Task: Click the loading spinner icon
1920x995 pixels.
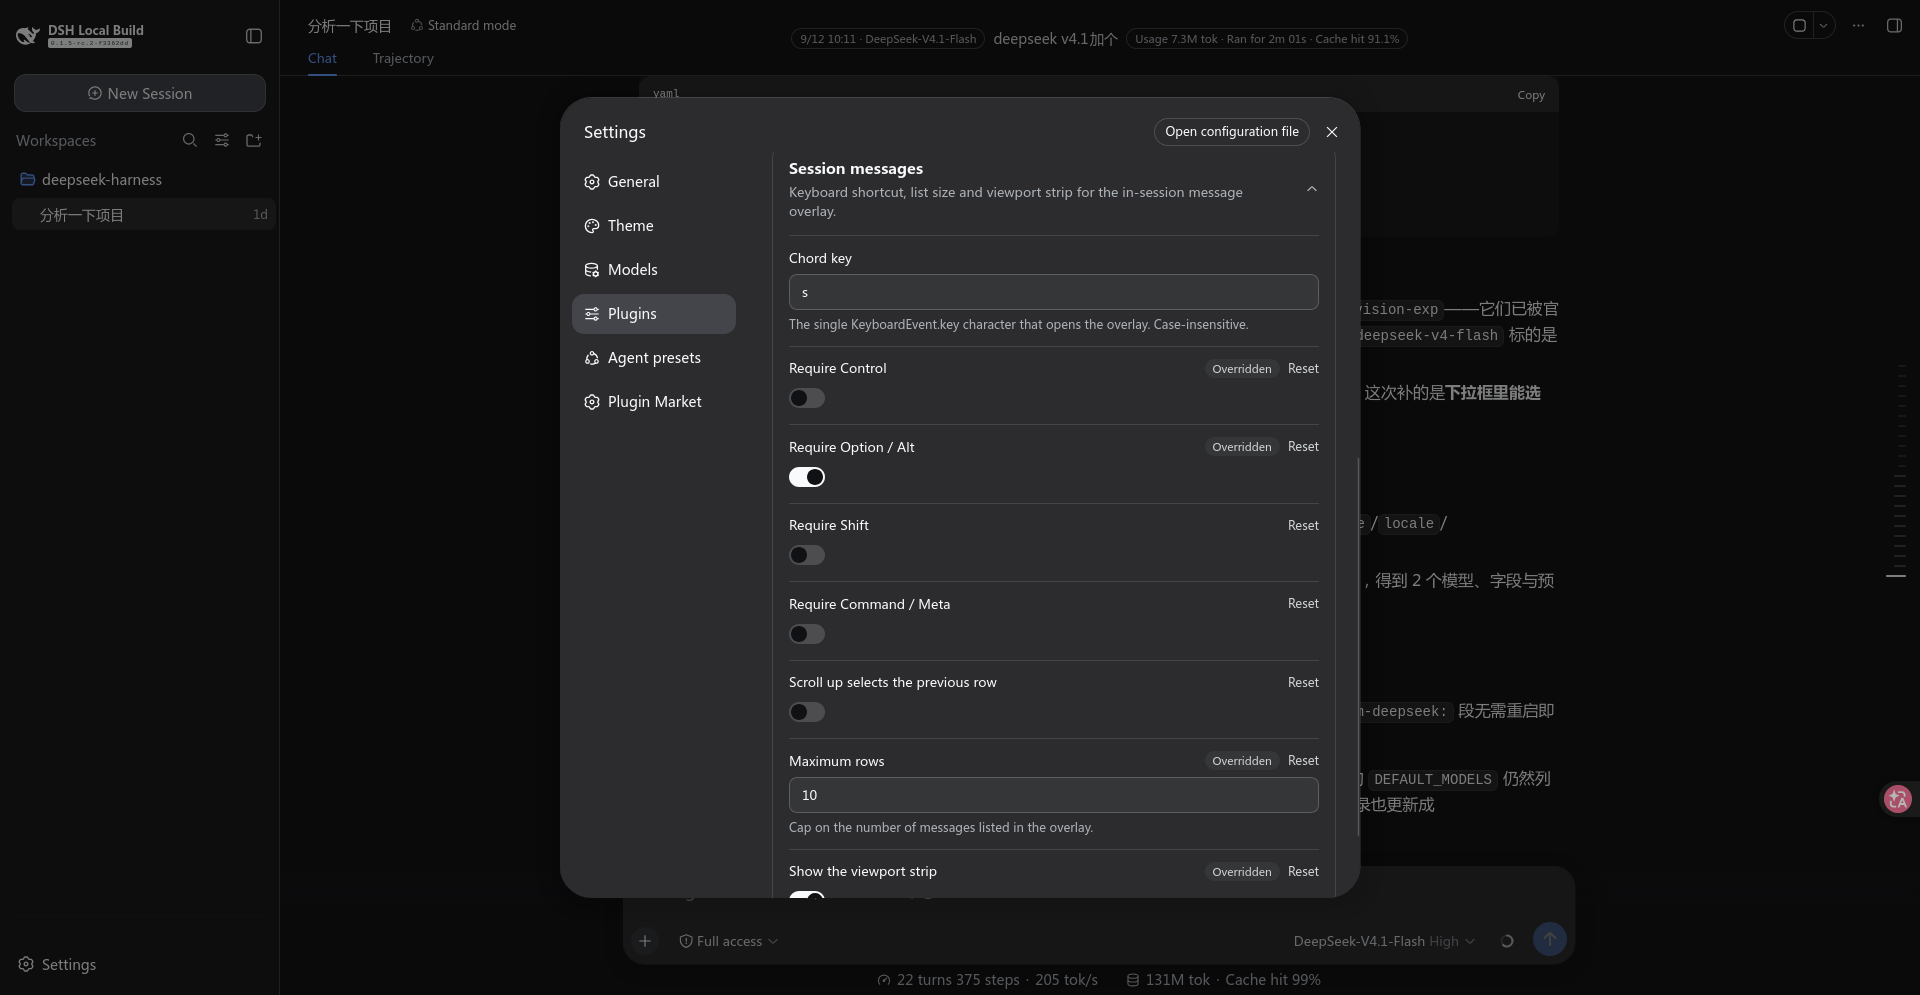Action: tap(1507, 941)
